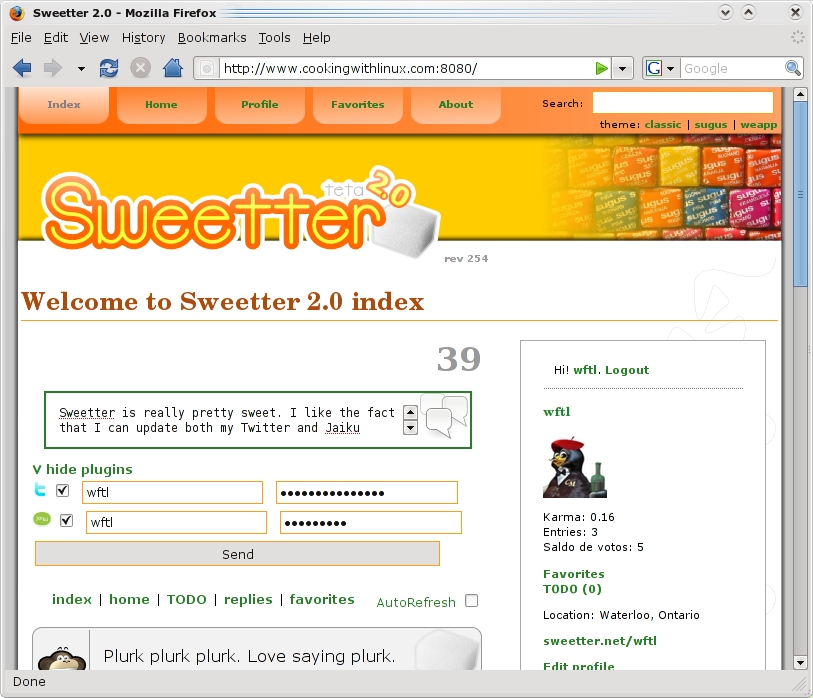Click the green Go arrow in address bar
Image resolution: width=813 pixels, height=698 pixels.
point(601,68)
